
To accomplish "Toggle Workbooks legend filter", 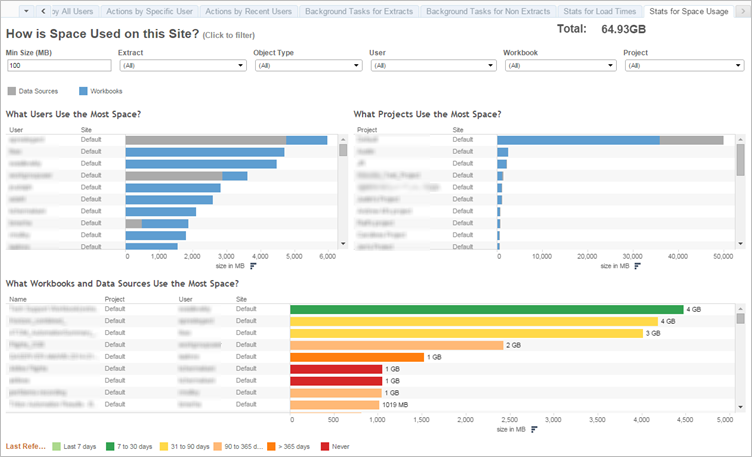I will [101, 91].
